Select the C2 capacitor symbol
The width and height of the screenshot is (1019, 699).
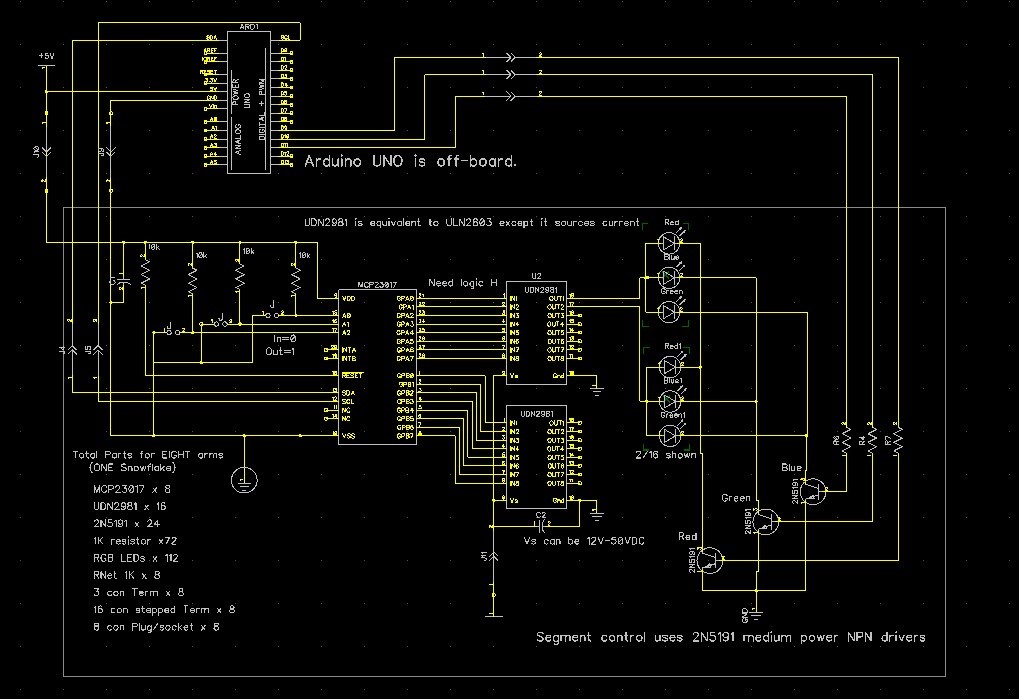(x=540, y=524)
